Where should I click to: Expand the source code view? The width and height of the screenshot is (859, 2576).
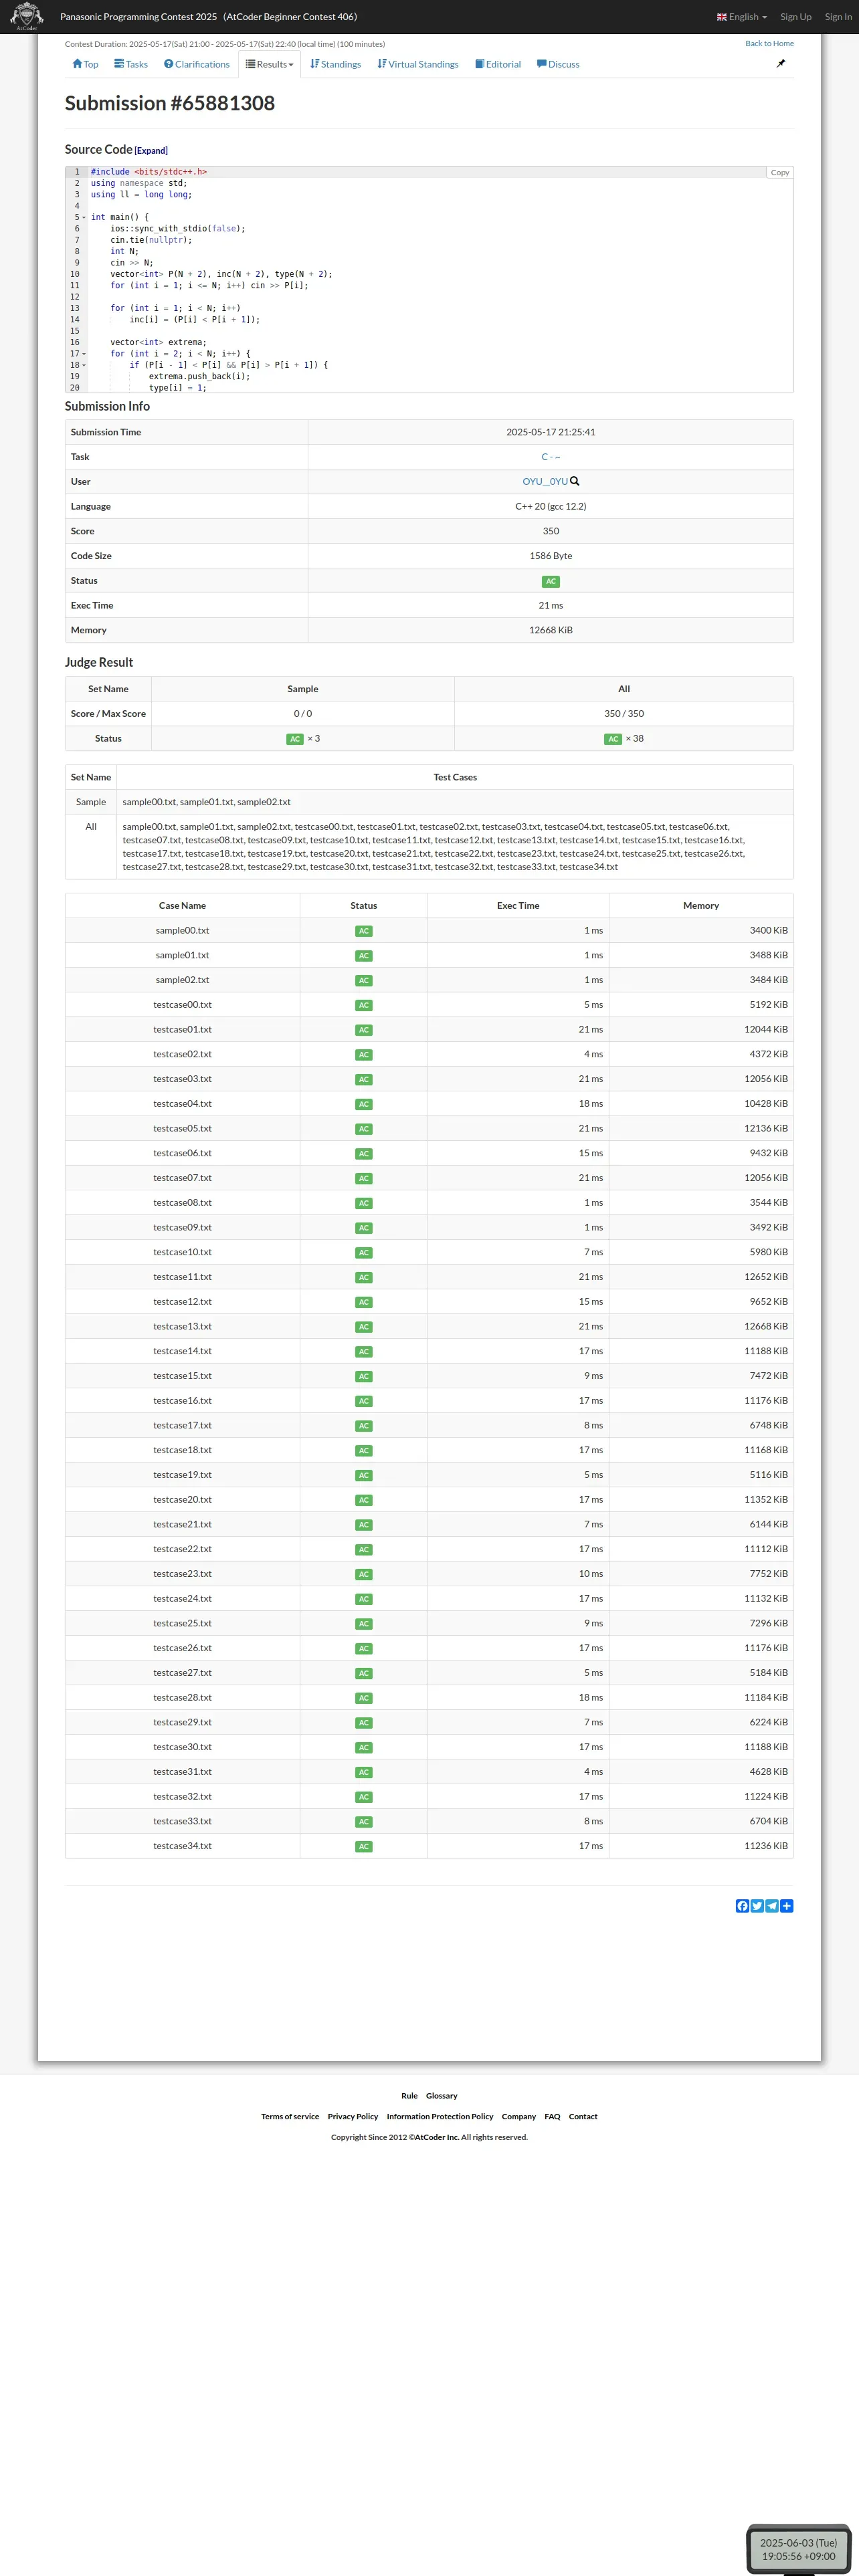pyautogui.click(x=151, y=151)
